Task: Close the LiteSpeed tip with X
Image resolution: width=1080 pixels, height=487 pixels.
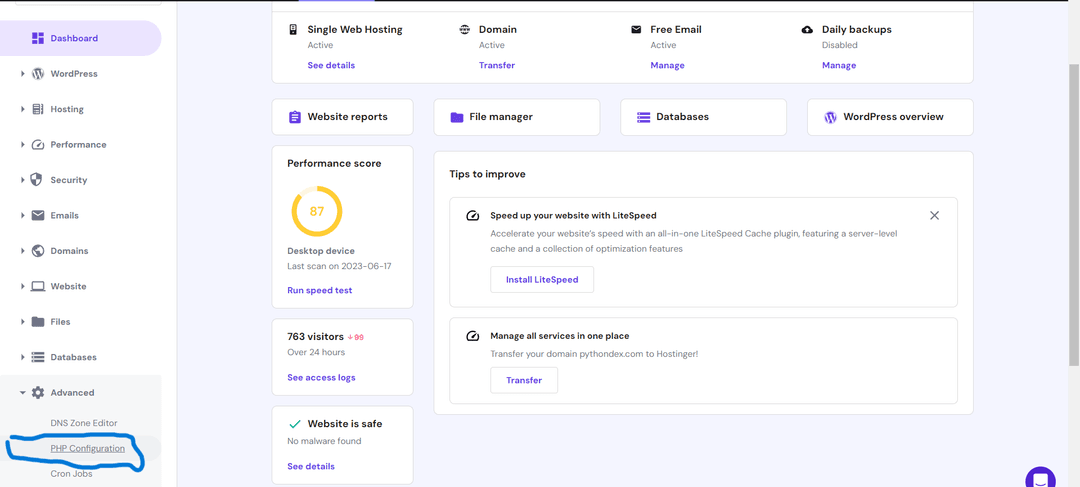Action: [x=934, y=215]
